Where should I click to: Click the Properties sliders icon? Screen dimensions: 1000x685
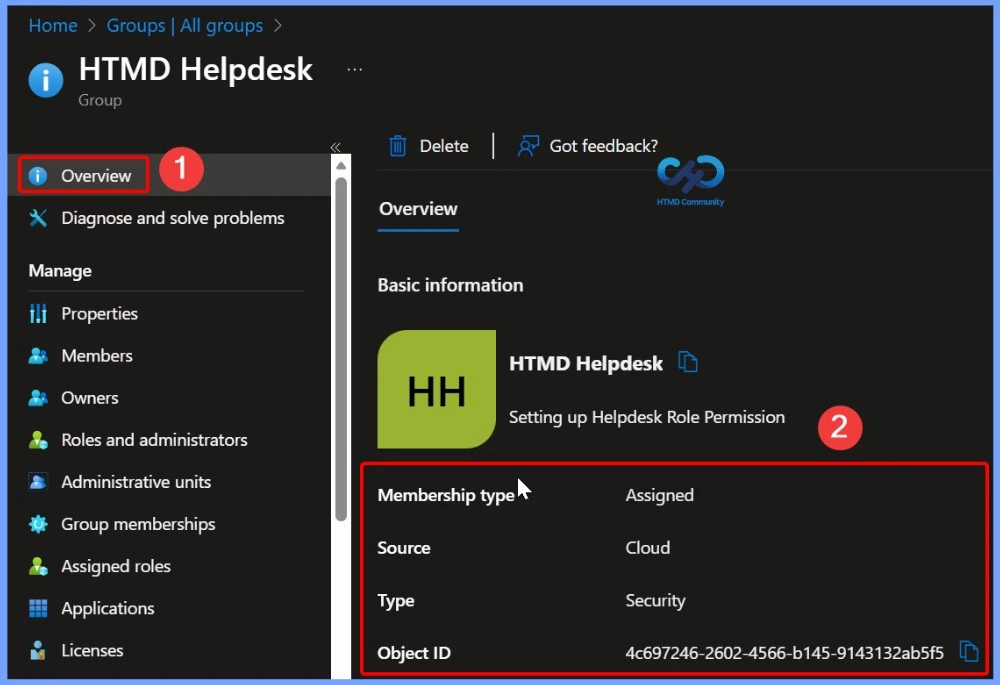39,314
